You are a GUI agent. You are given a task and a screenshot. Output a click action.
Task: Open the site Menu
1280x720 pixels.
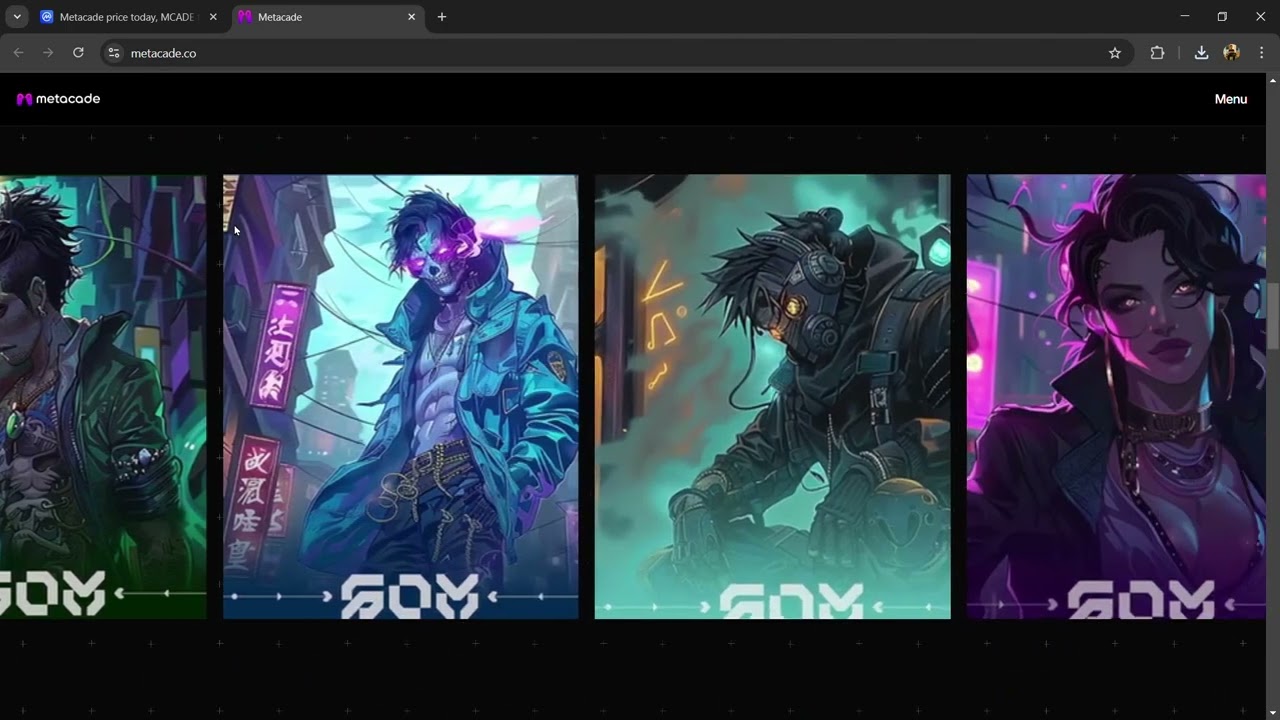pyautogui.click(x=1230, y=99)
